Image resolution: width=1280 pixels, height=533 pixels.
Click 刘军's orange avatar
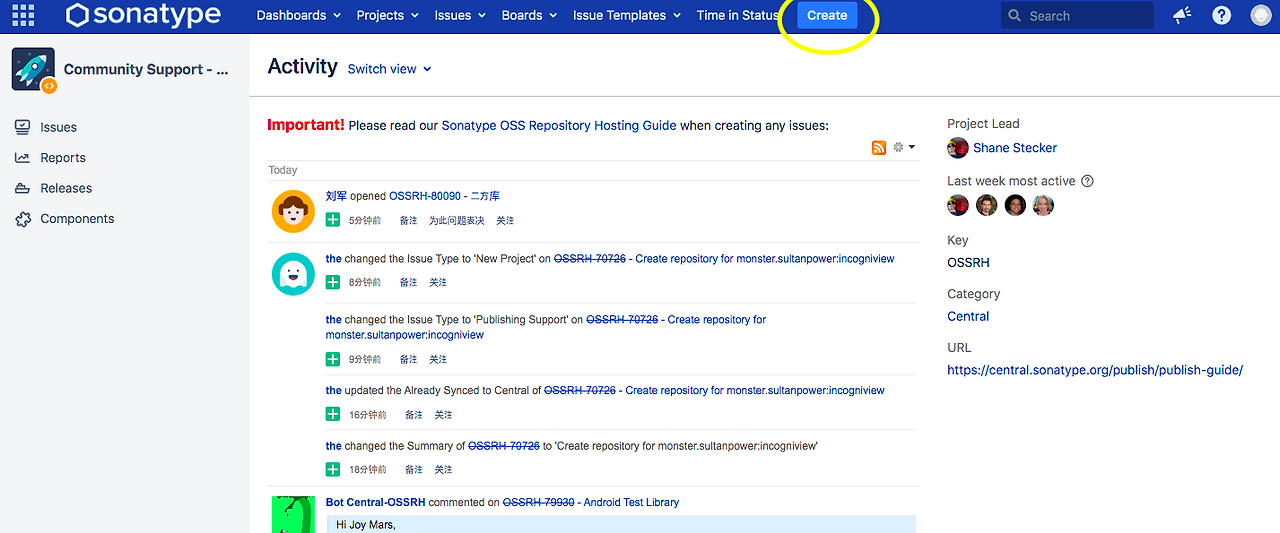pos(293,211)
